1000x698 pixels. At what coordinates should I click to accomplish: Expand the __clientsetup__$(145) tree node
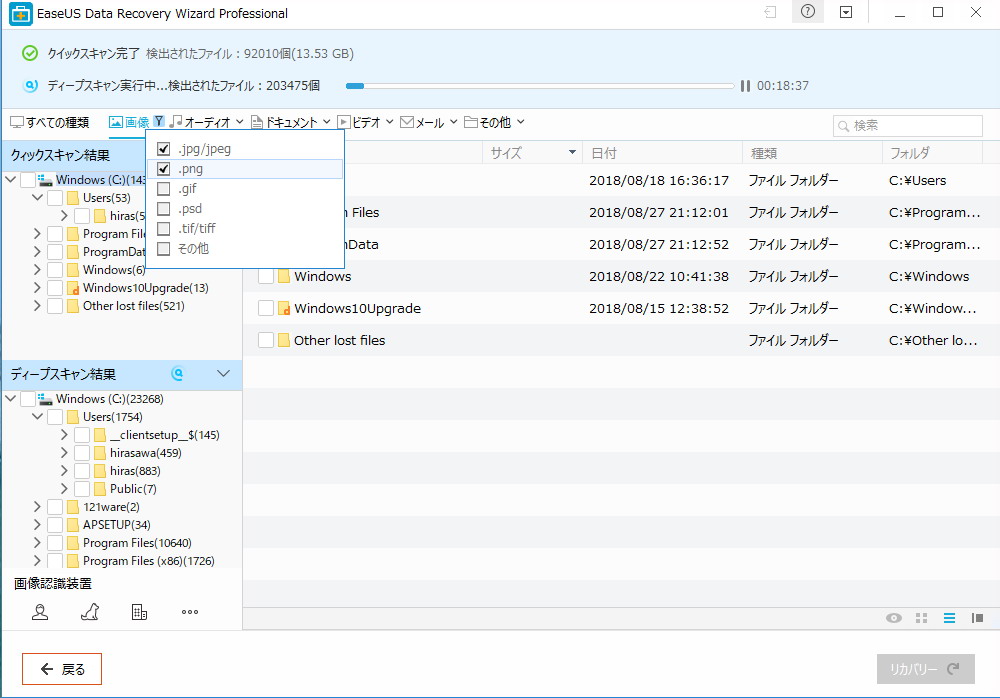[x=64, y=435]
